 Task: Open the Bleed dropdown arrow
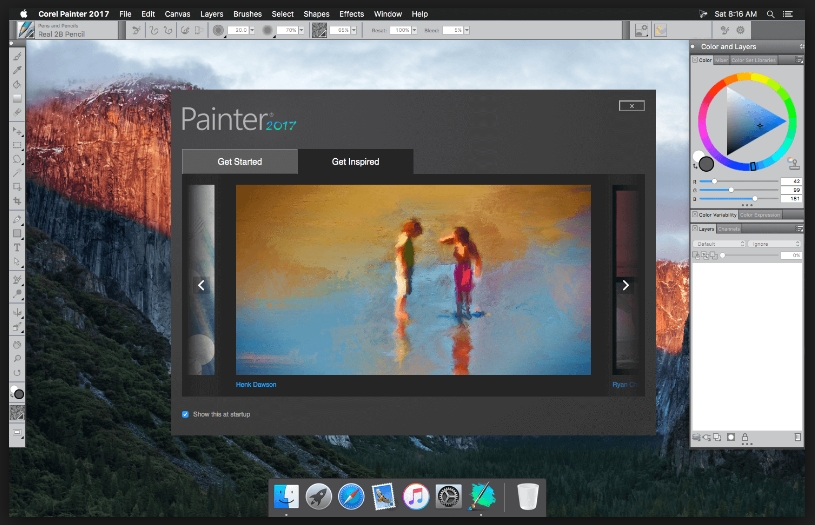tap(467, 31)
